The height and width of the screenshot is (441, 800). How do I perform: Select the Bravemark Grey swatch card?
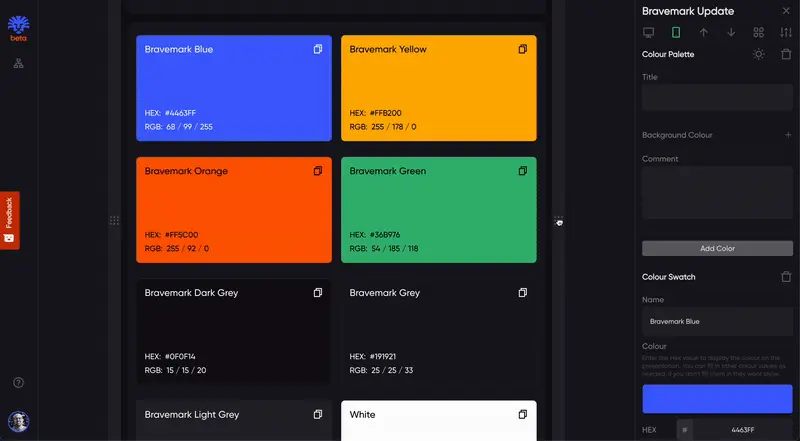tap(439, 332)
